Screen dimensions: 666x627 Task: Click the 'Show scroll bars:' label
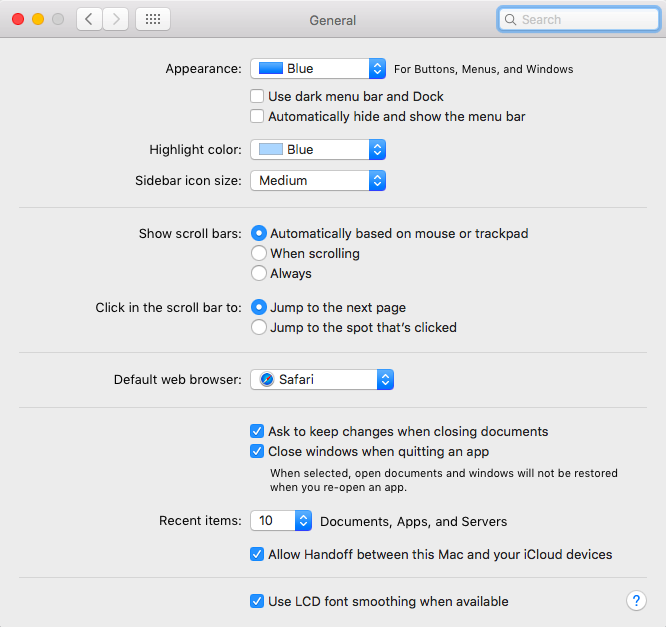pos(190,234)
